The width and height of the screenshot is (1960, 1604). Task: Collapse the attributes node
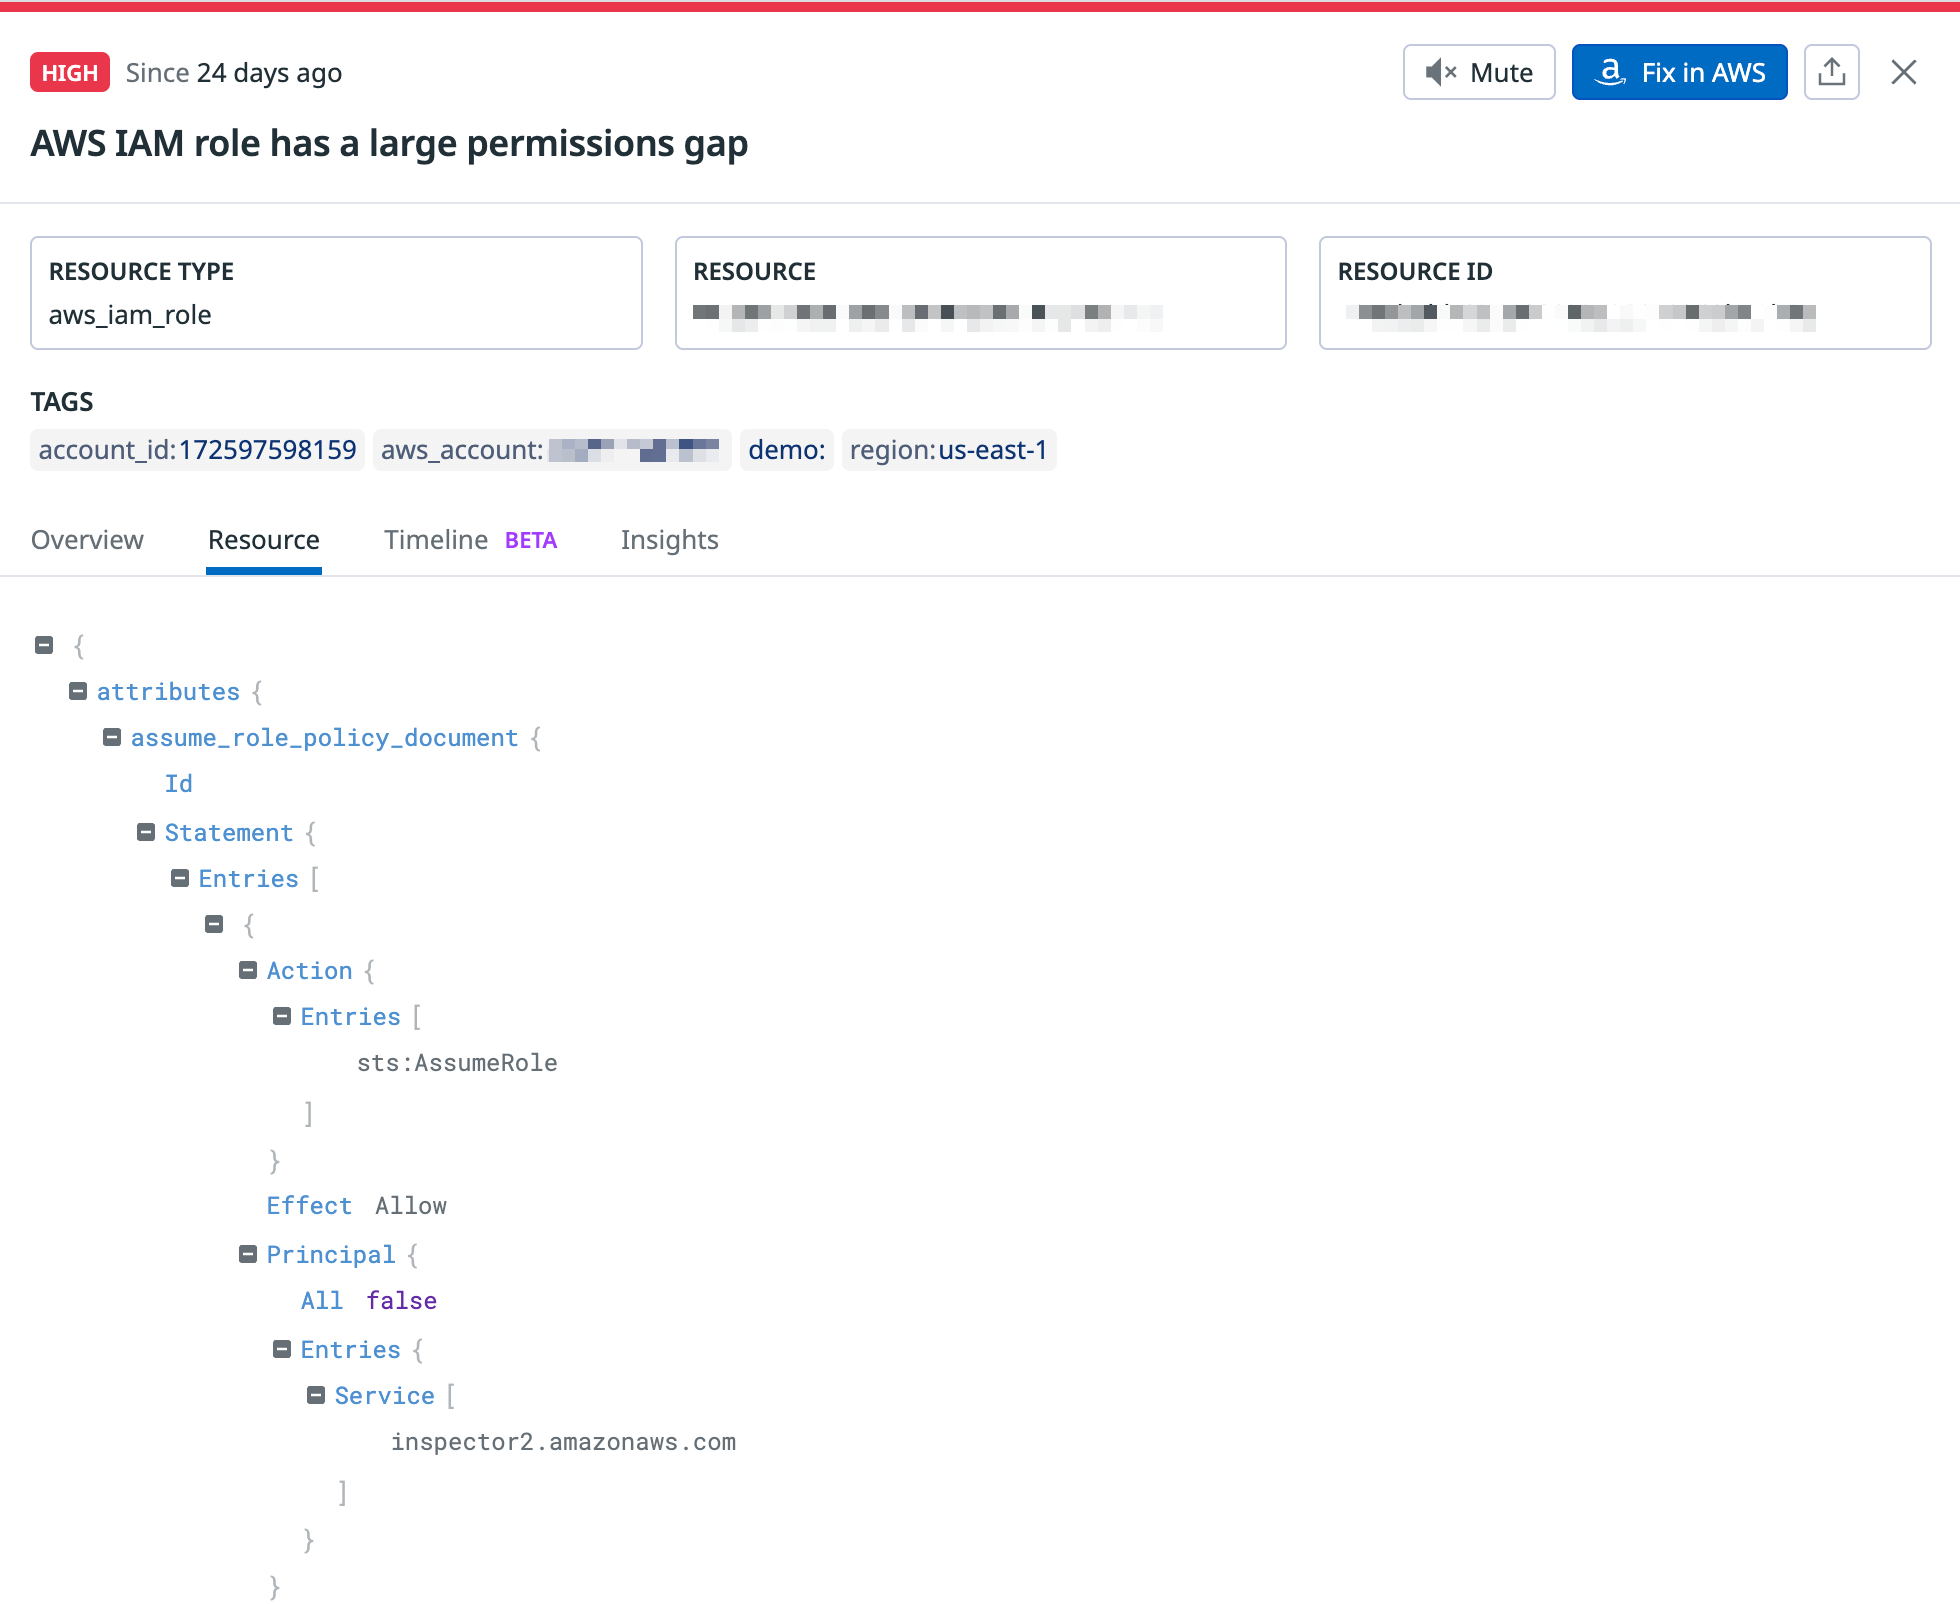pos(78,691)
